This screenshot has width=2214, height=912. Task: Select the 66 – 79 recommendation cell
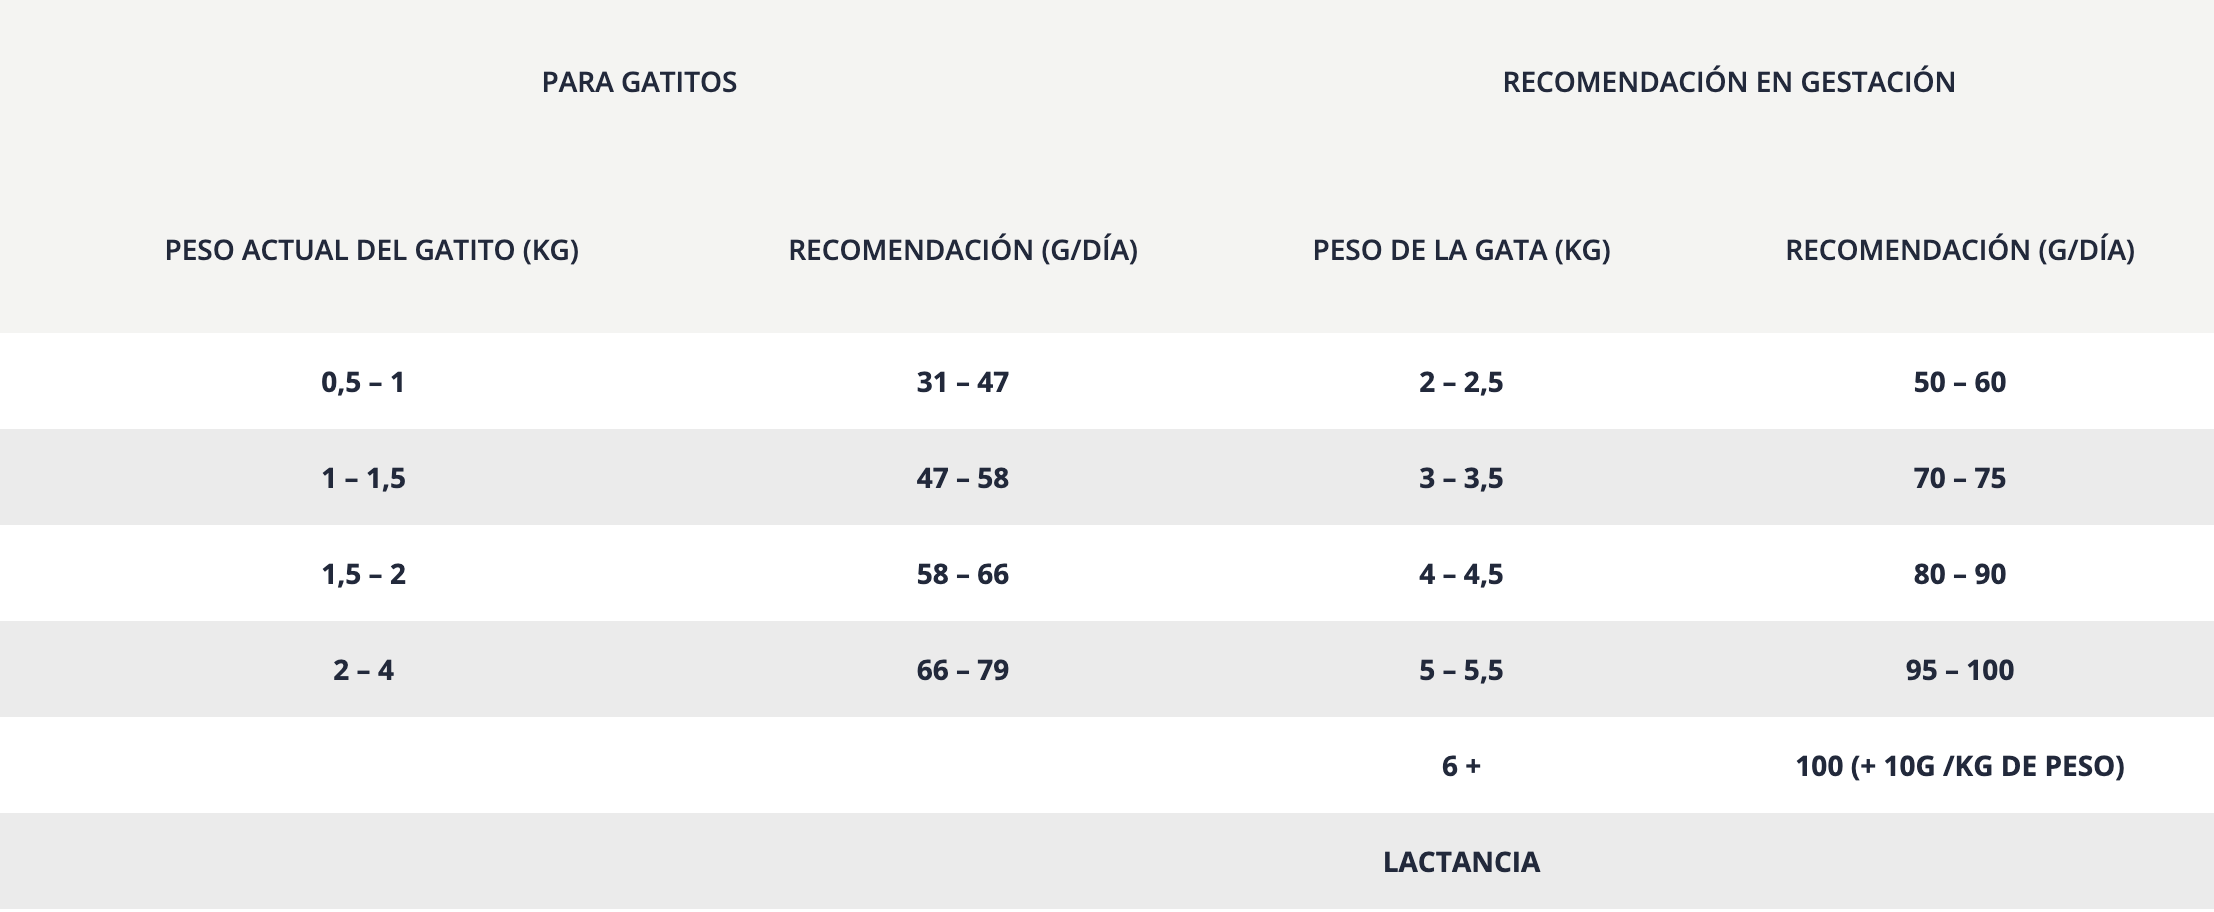point(962,670)
